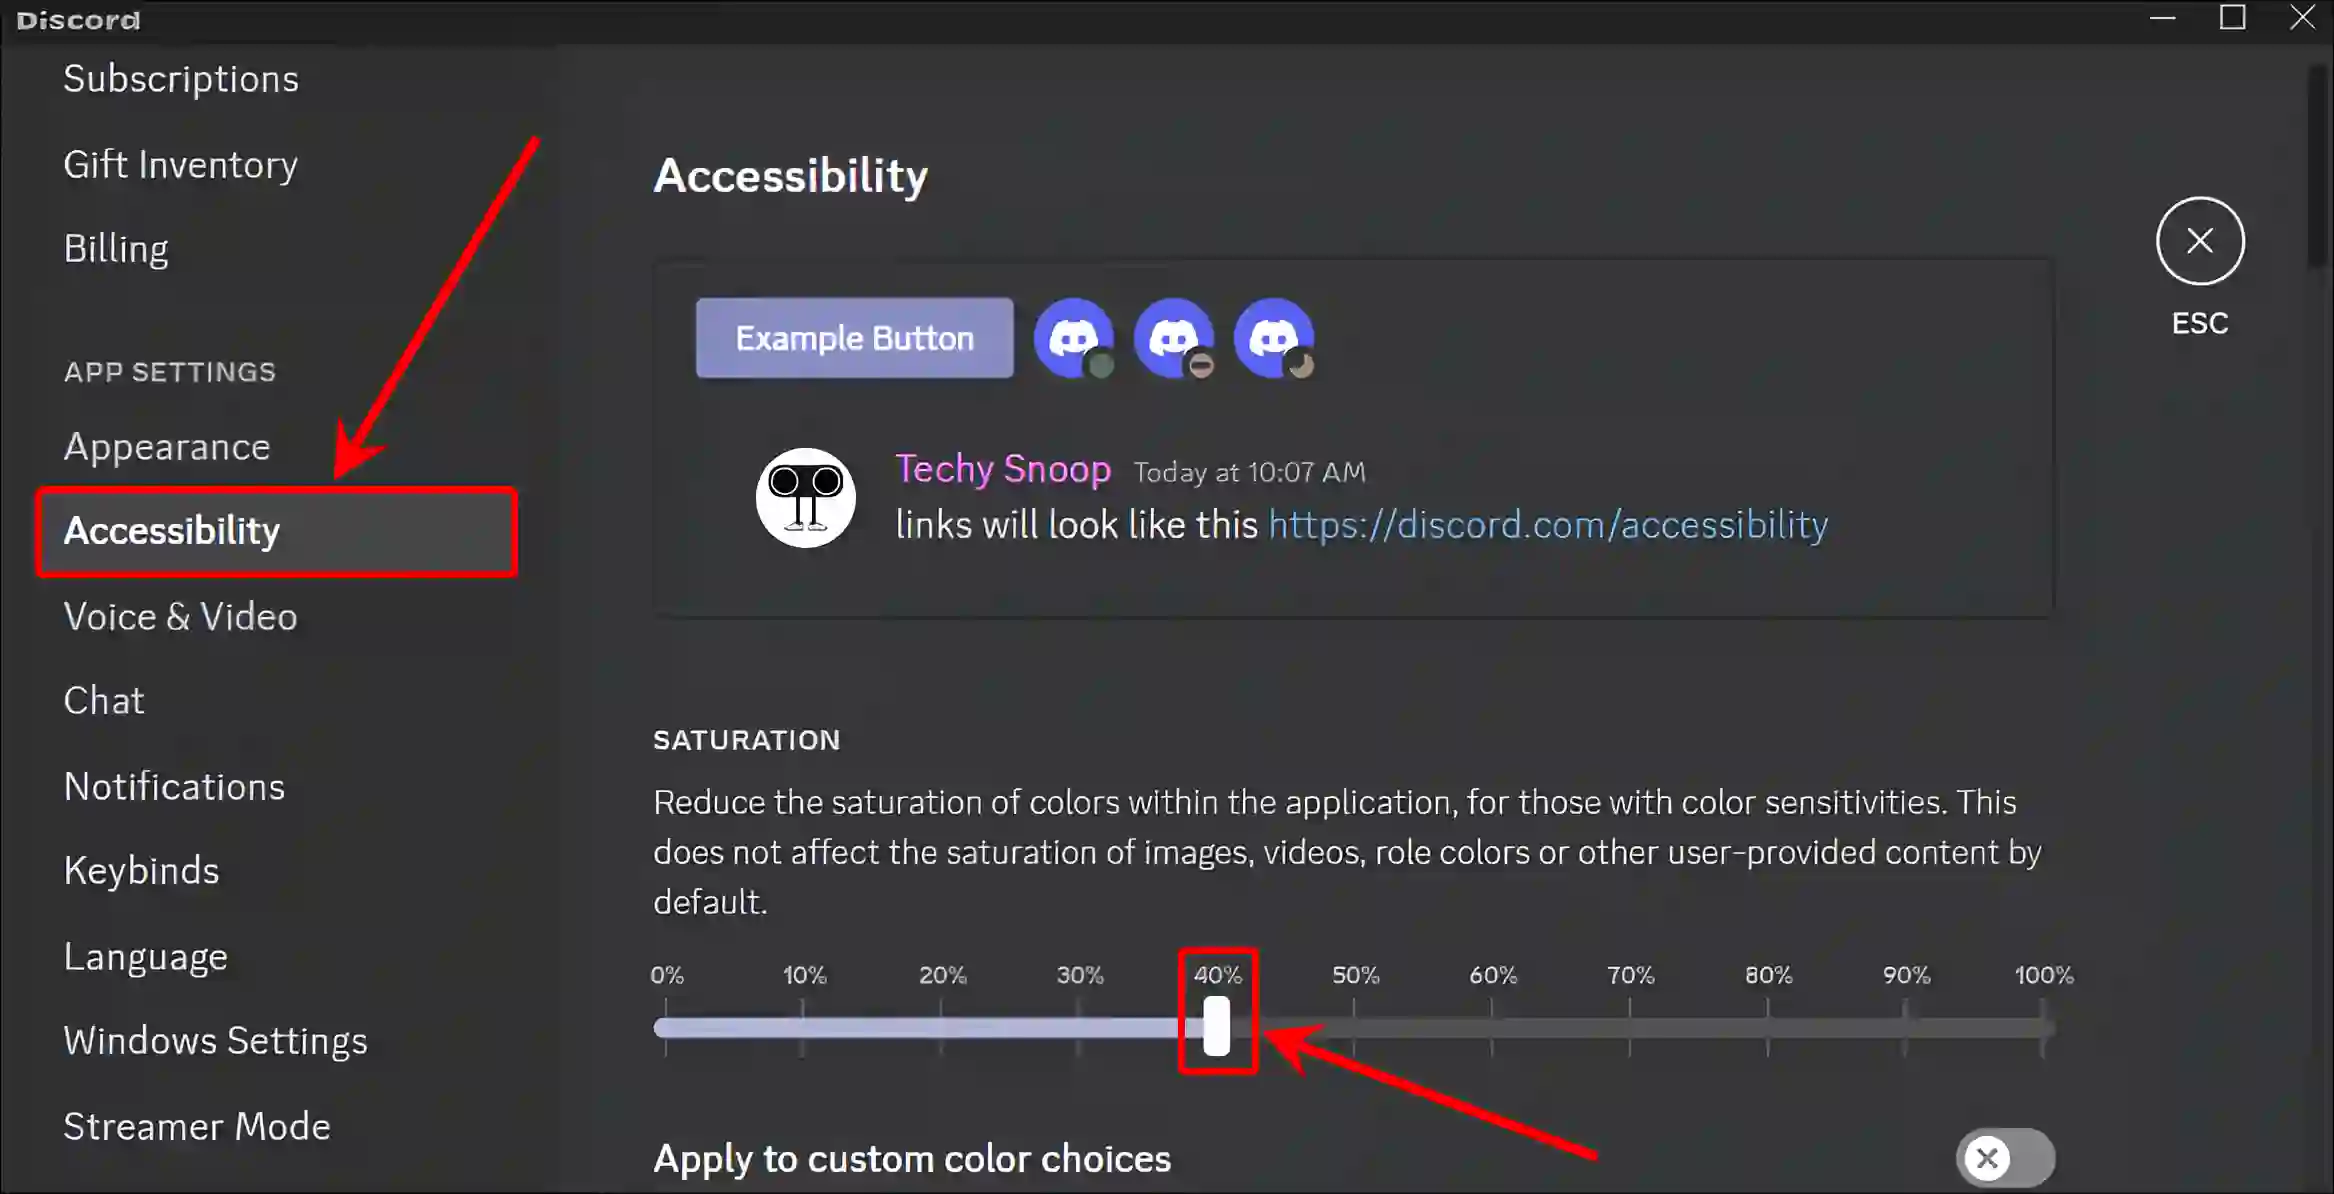
Task: Select the Subscriptions menu item
Action: pyautogui.click(x=180, y=78)
